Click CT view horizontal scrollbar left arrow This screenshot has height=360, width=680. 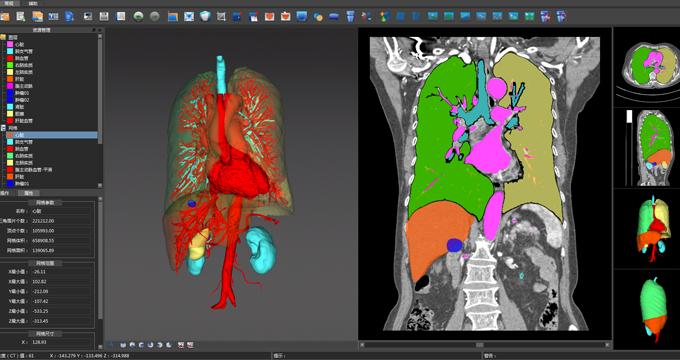(x=363, y=345)
